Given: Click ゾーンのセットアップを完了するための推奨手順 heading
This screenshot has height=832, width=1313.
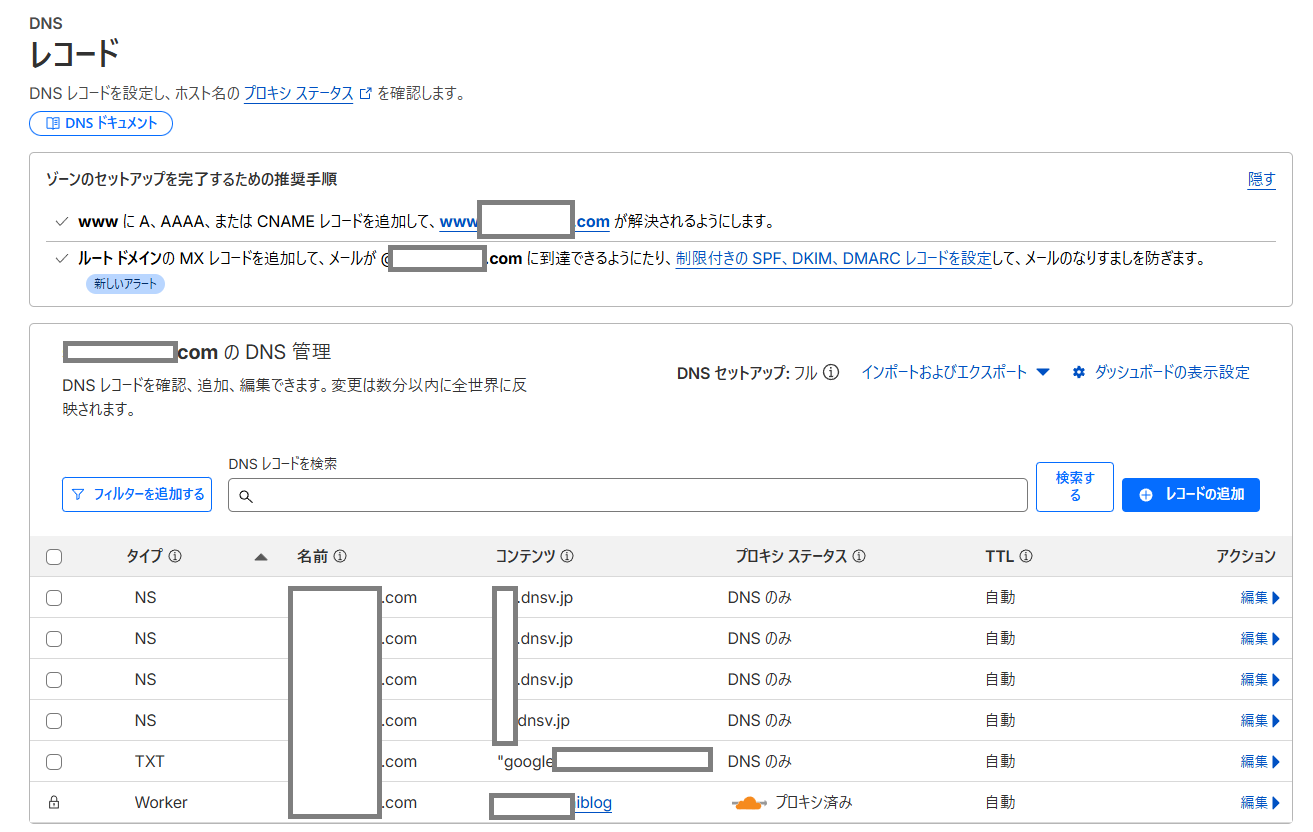Looking at the screenshot, I should 192,180.
